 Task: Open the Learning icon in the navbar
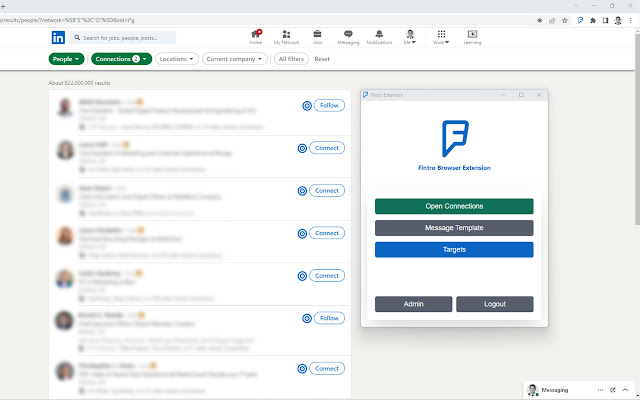pos(472,37)
